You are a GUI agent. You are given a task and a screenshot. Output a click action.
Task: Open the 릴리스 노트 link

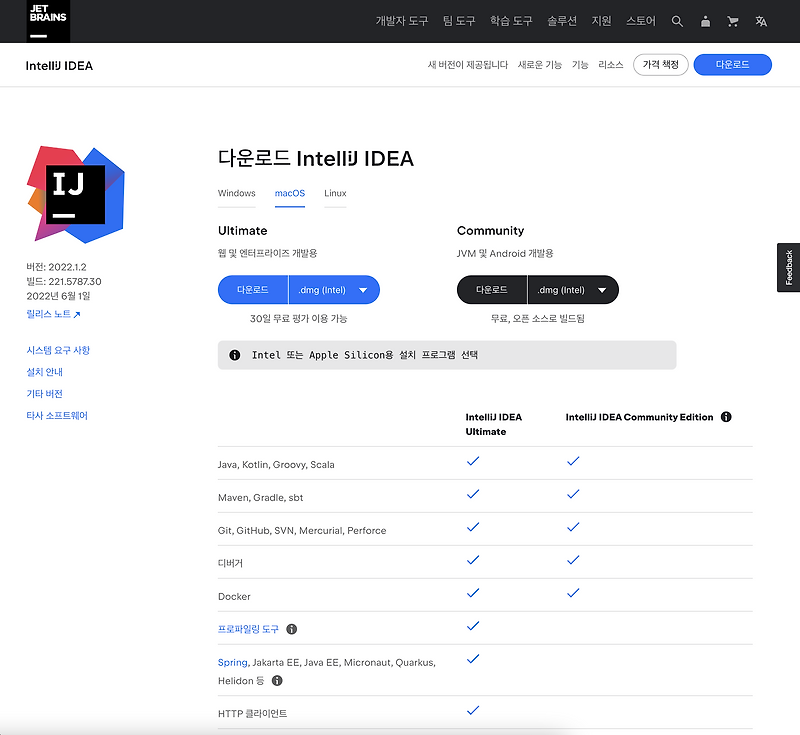[48, 312]
